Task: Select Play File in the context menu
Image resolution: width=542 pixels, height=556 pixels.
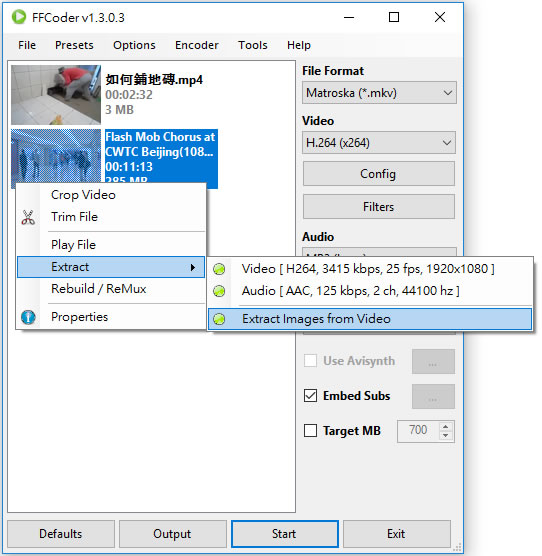Action: coord(111,245)
